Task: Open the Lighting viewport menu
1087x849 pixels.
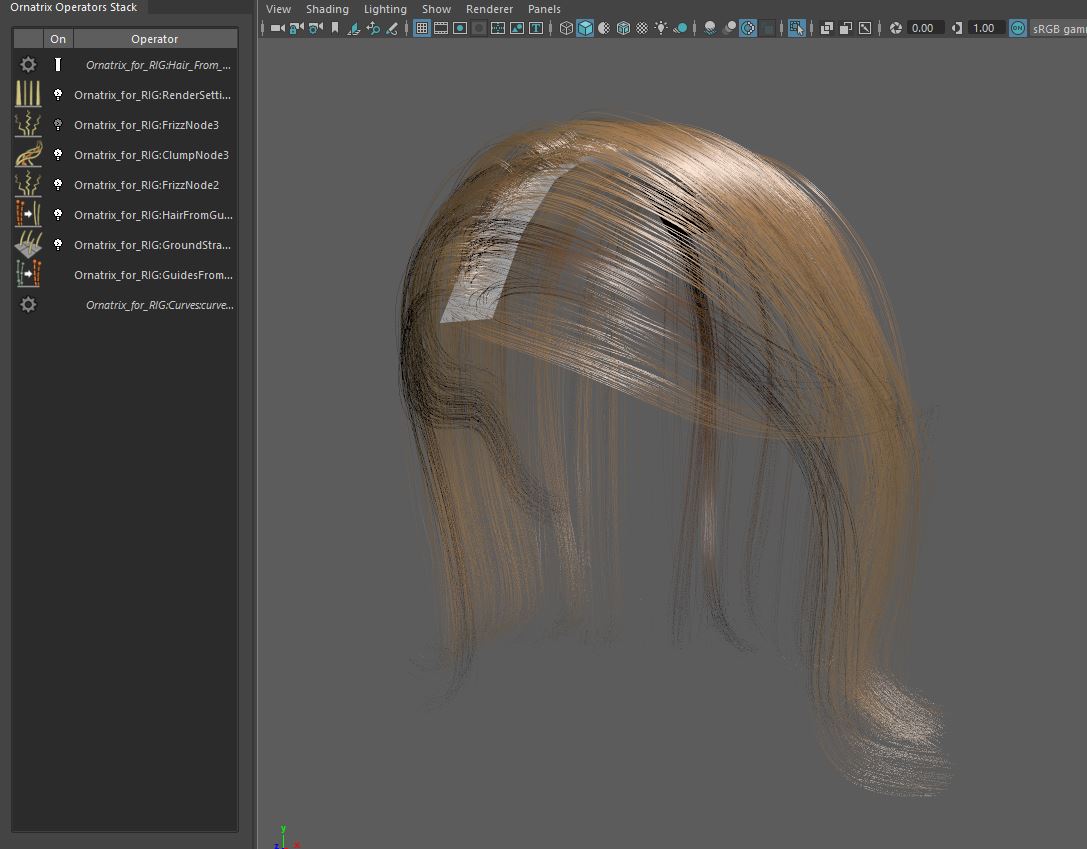Action: click(385, 9)
